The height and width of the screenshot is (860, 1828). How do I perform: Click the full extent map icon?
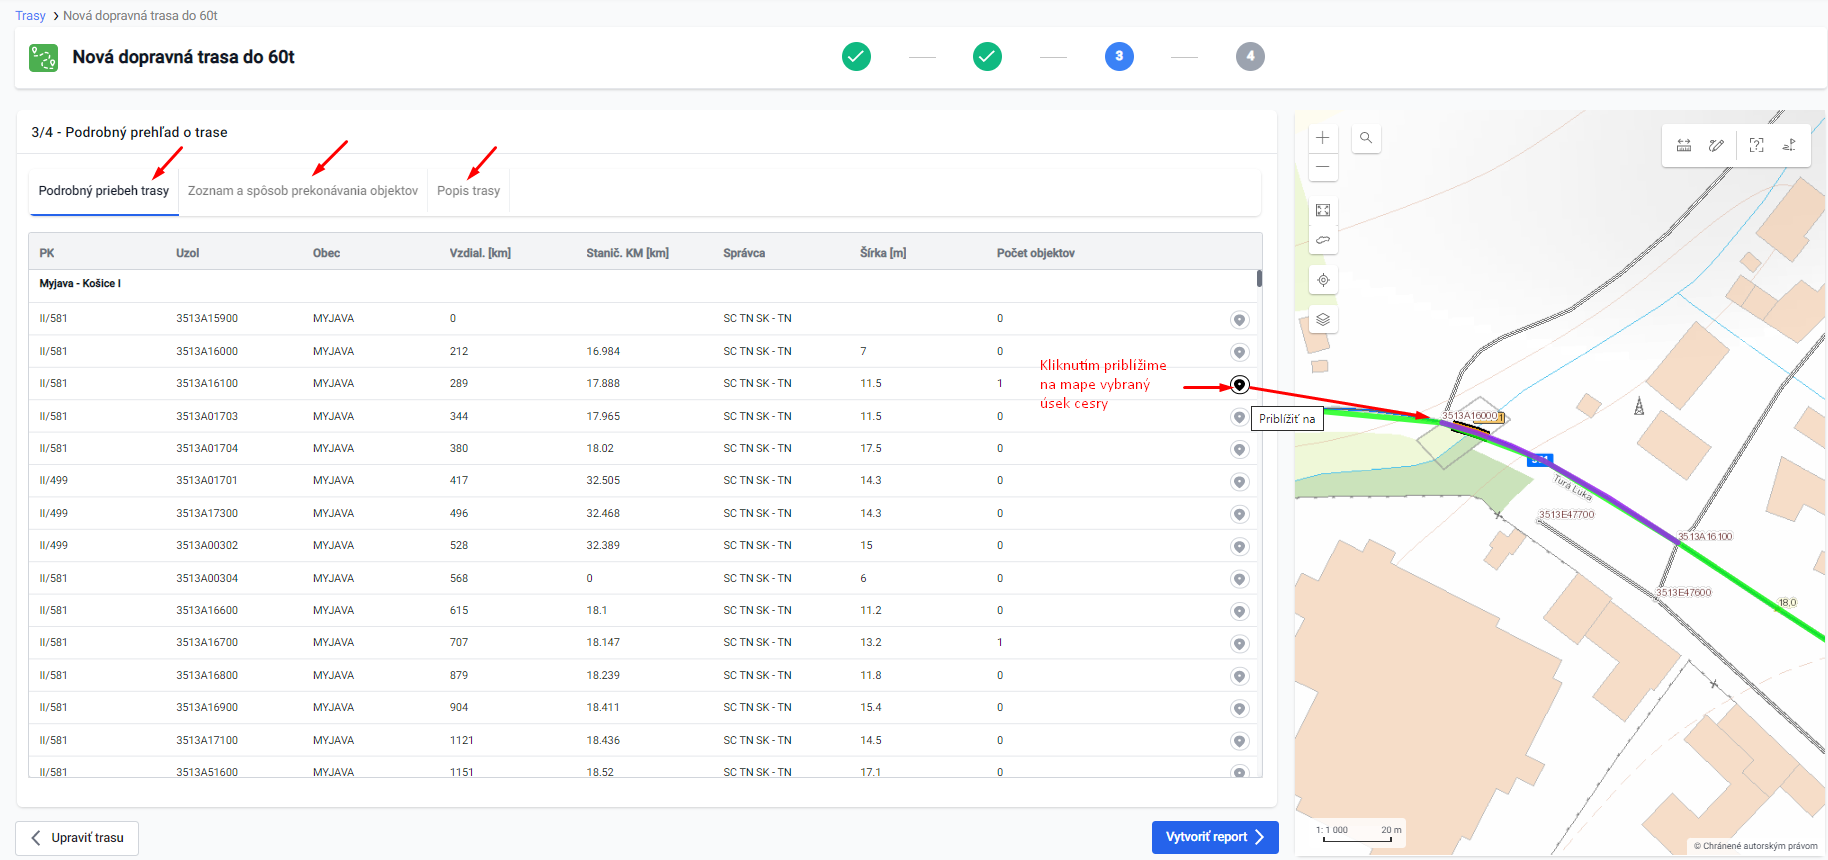point(1322,210)
